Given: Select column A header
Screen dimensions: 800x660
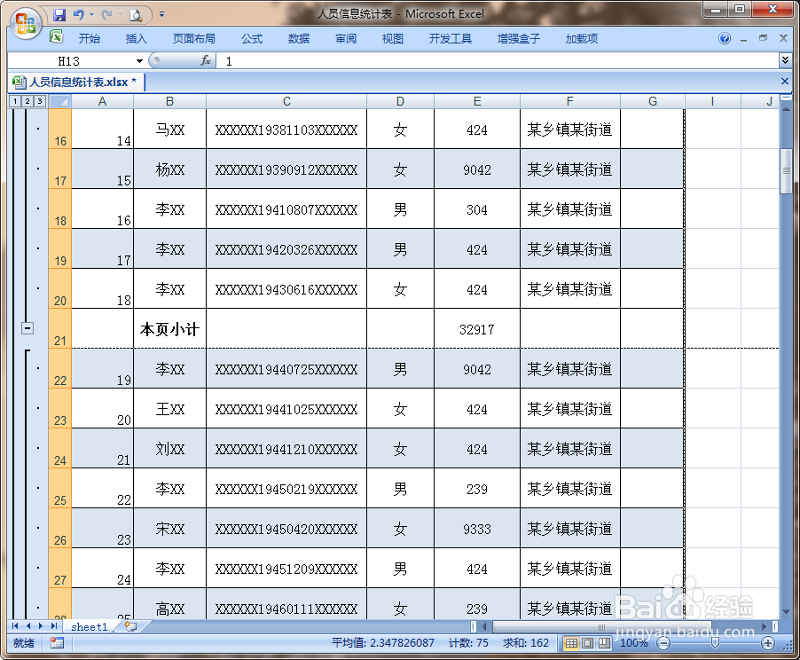Looking at the screenshot, I should pyautogui.click(x=103, y=101).
